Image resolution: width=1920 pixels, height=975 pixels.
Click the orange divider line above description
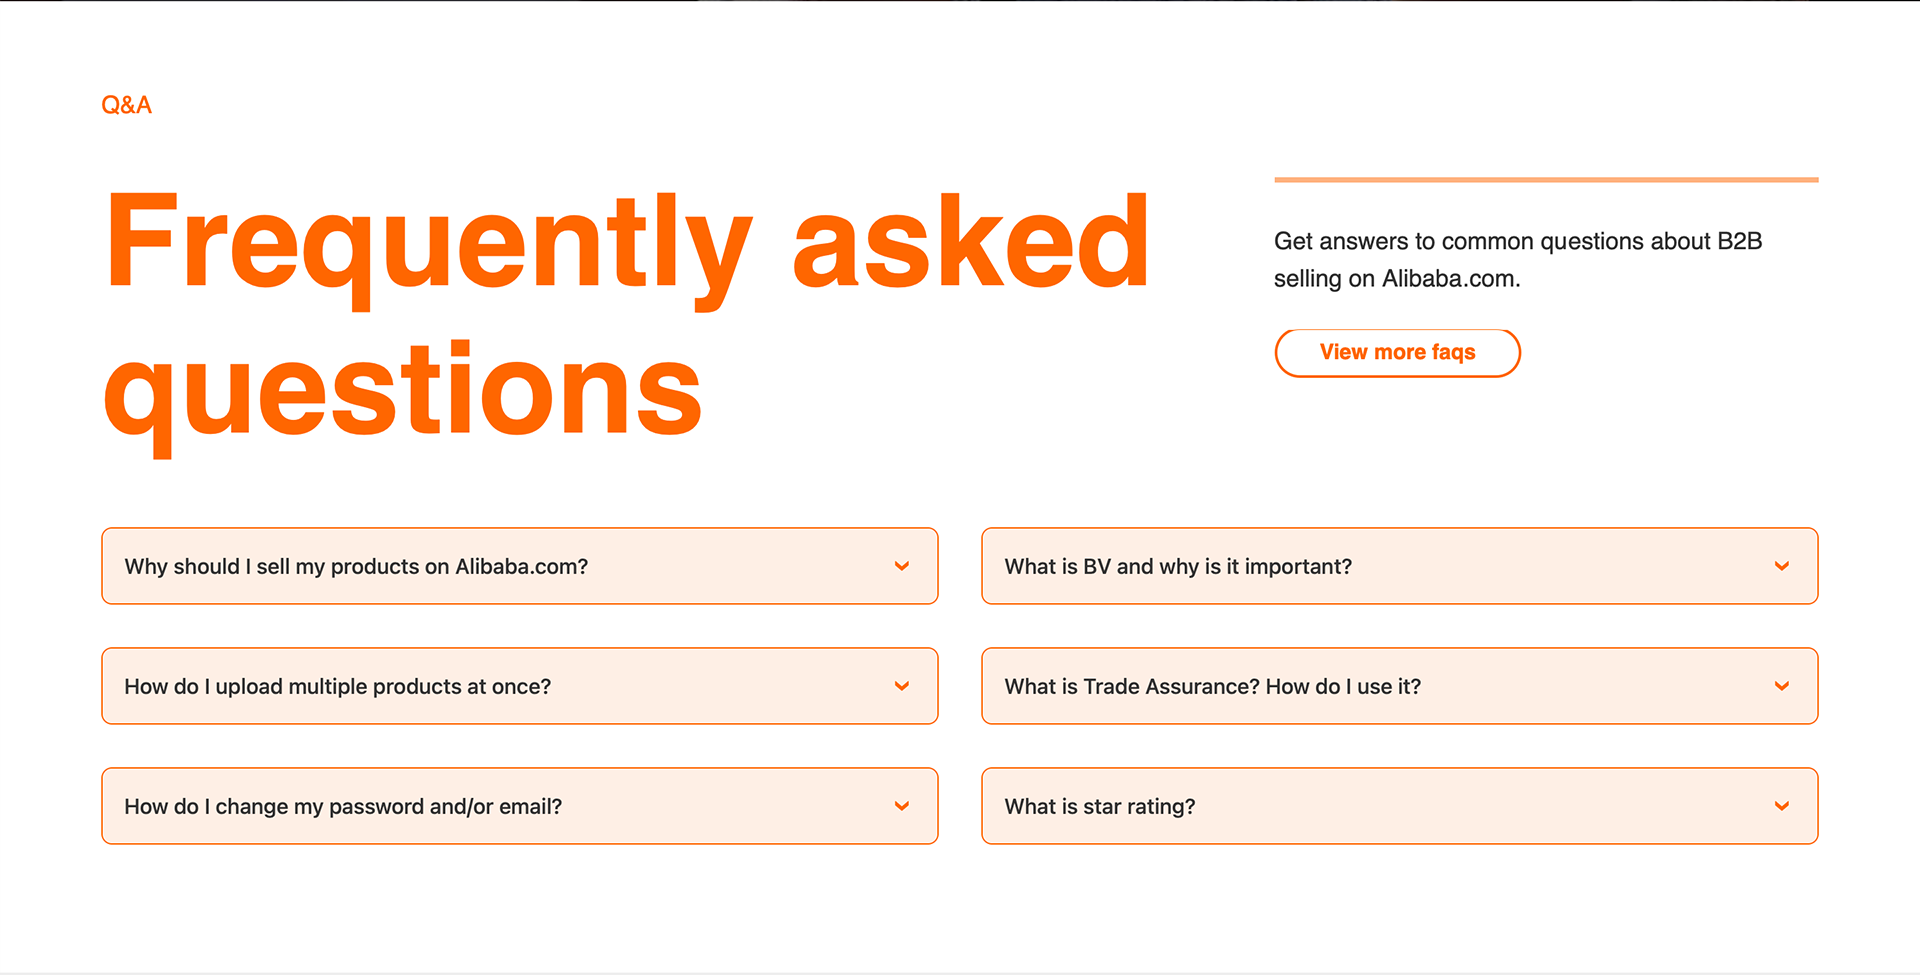point(1545,180)
